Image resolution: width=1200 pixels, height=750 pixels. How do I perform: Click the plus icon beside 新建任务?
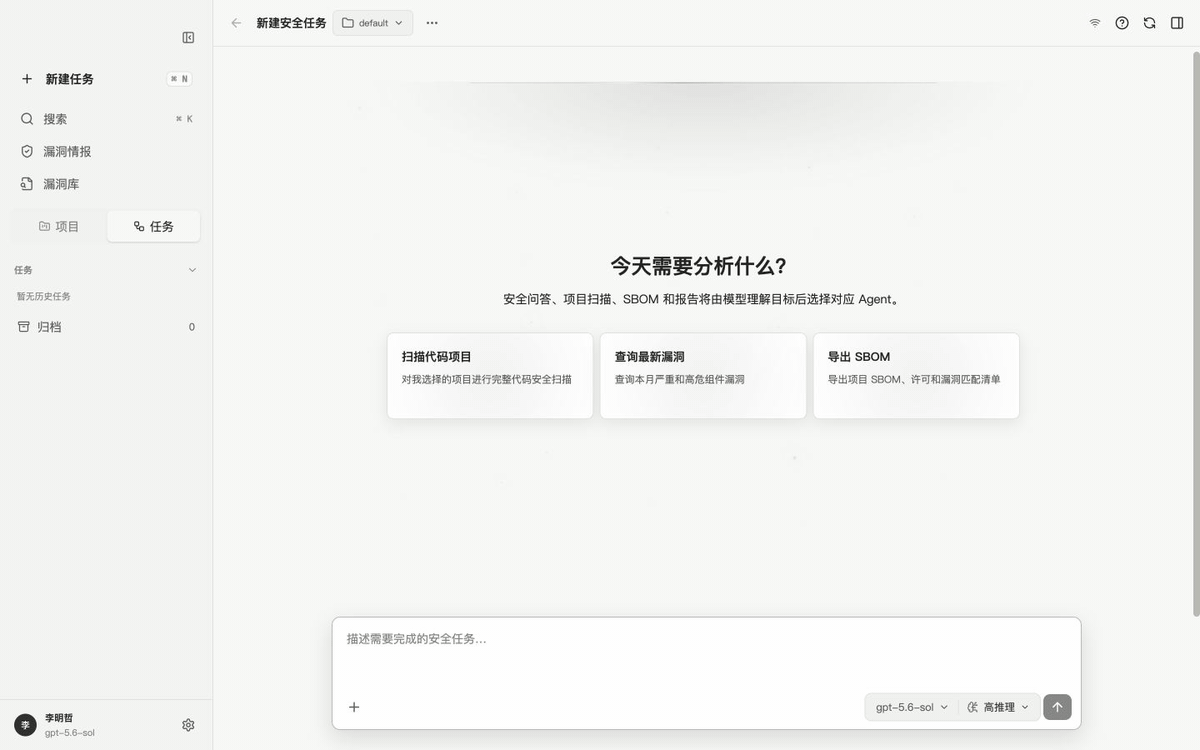27,79
